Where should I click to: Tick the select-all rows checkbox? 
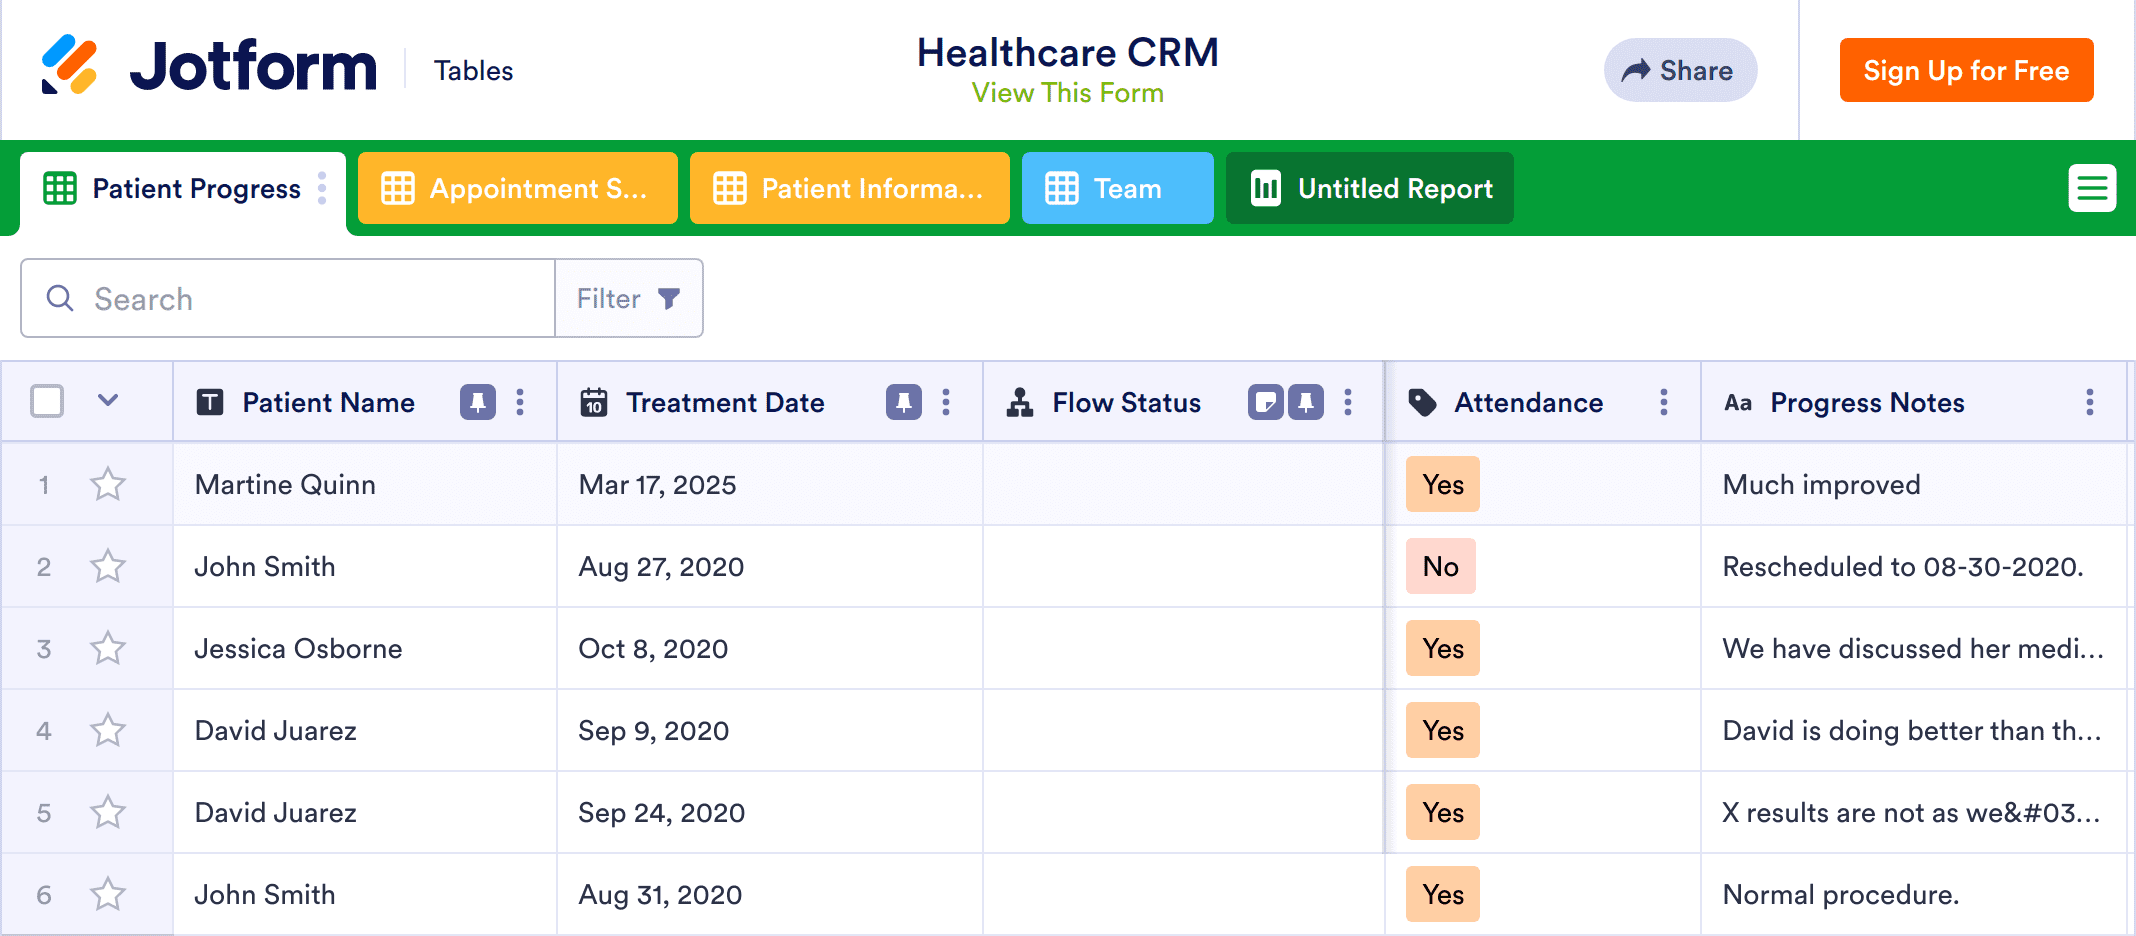click(47, 401)
